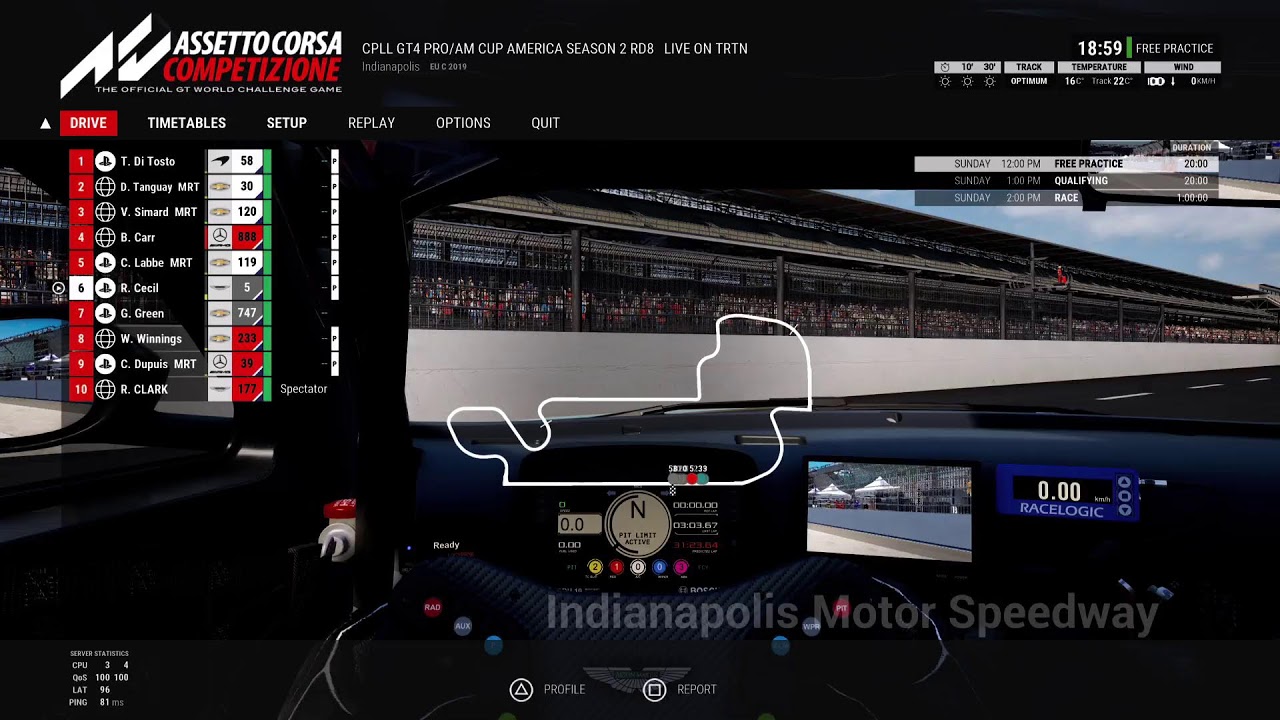The image size is (1280, 720).
Task: Select driver R. CLARK name
Action: [144, 390]
